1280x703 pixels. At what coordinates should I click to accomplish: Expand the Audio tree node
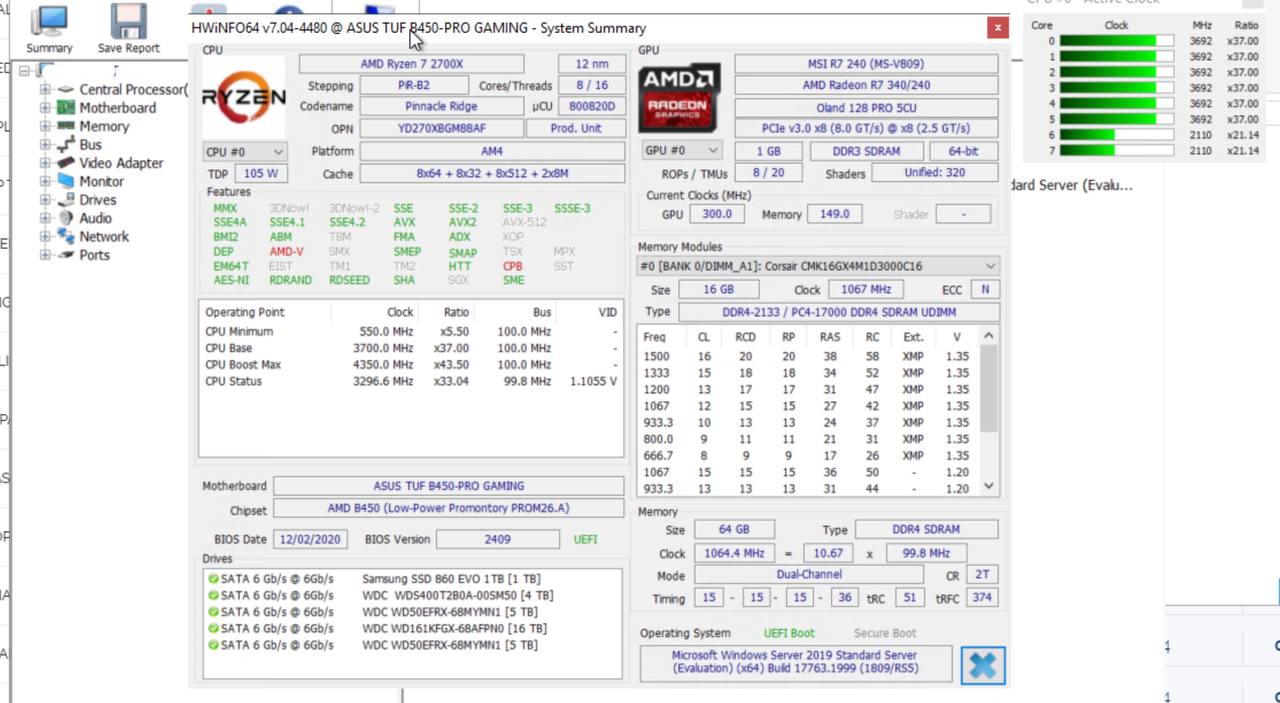pyautogui.click(x=45, y=218)
